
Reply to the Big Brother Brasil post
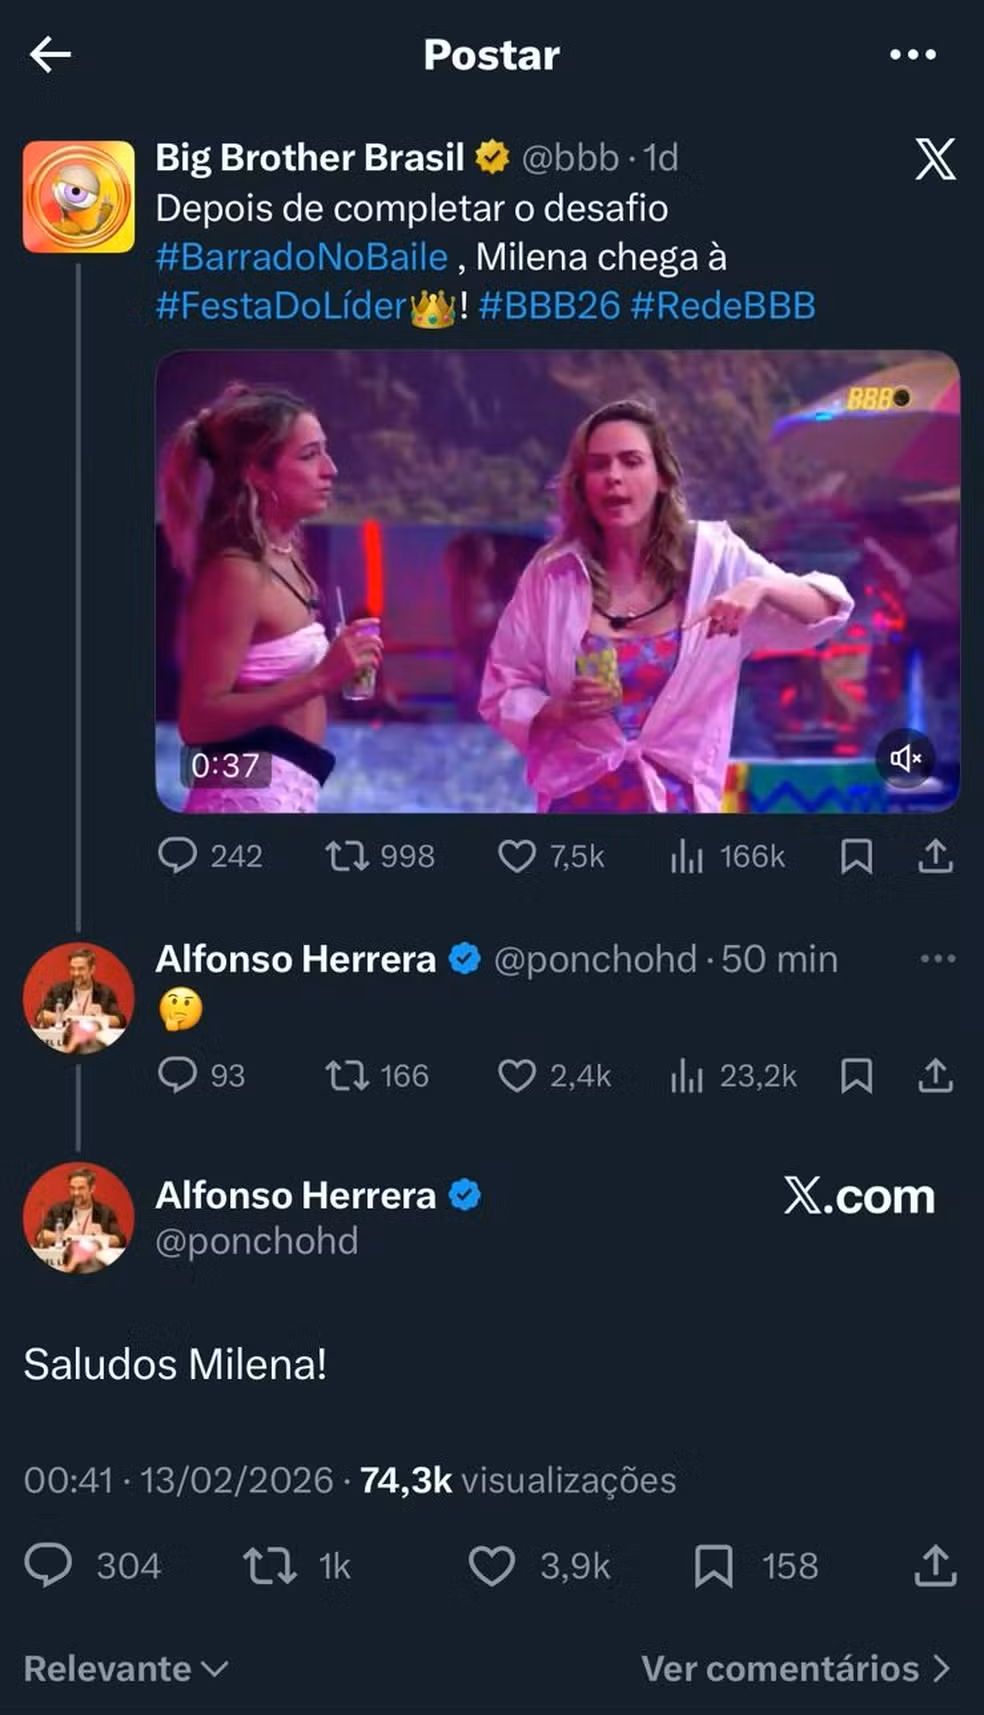[x=178, y=856]
